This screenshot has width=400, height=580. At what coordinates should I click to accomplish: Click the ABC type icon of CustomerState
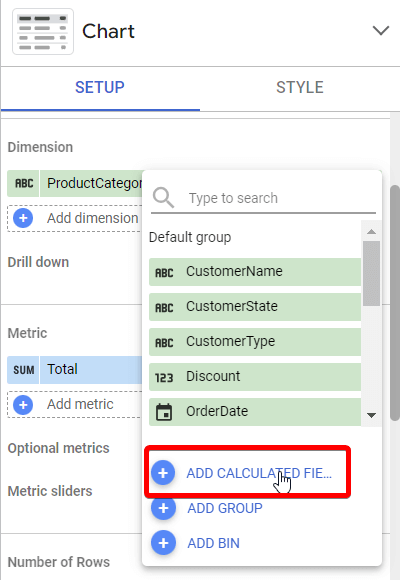click(x=164, y=308)
